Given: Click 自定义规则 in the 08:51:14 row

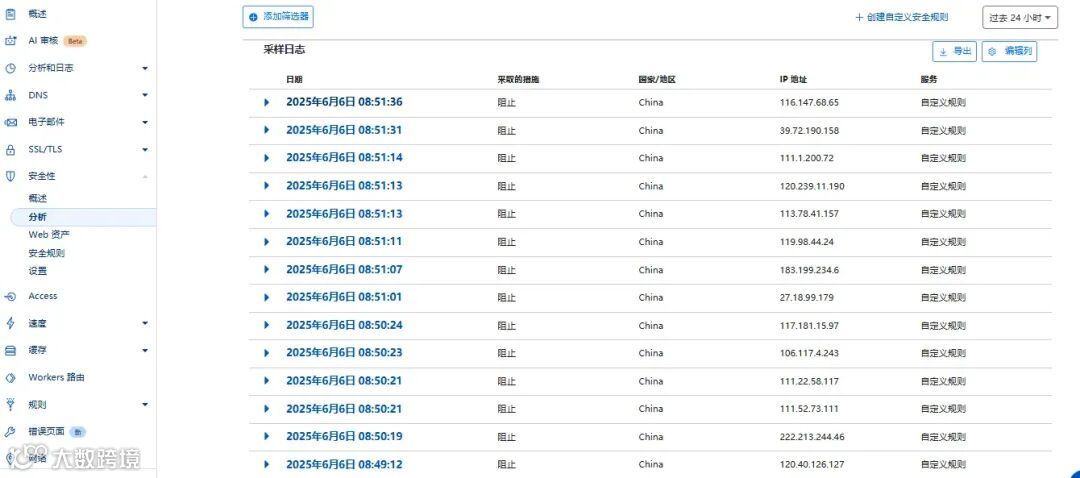Looking at the screenshot, I should click(943, 158).
